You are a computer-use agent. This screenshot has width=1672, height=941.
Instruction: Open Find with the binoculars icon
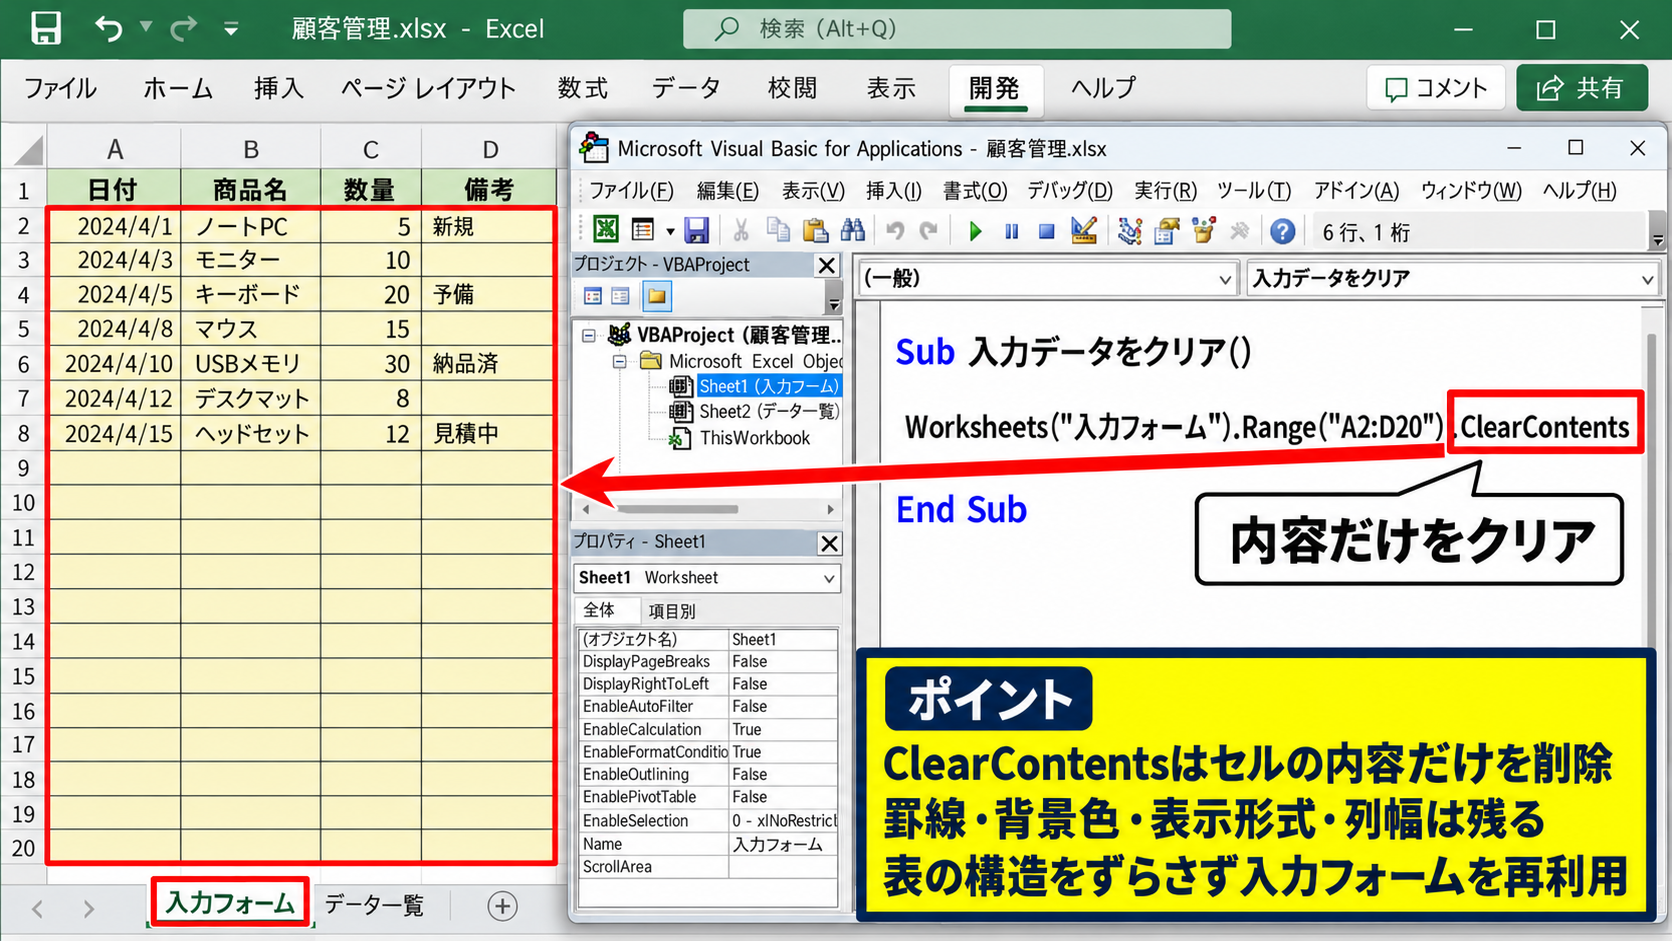click(852, 231)
